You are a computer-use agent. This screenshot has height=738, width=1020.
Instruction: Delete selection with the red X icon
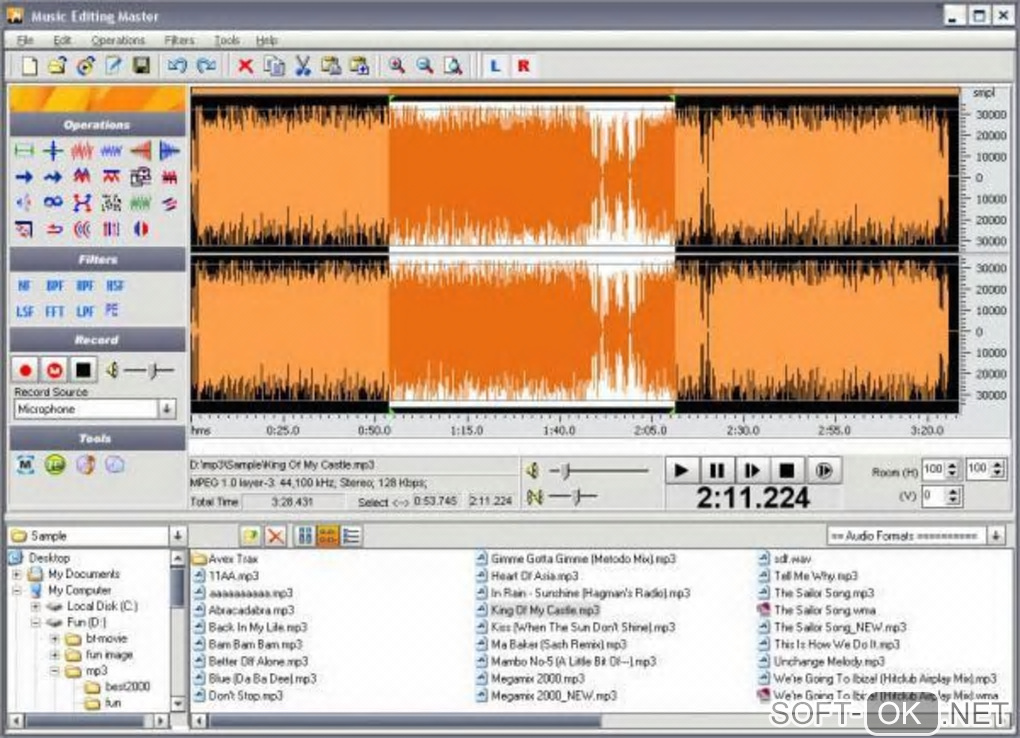point(245,66)
